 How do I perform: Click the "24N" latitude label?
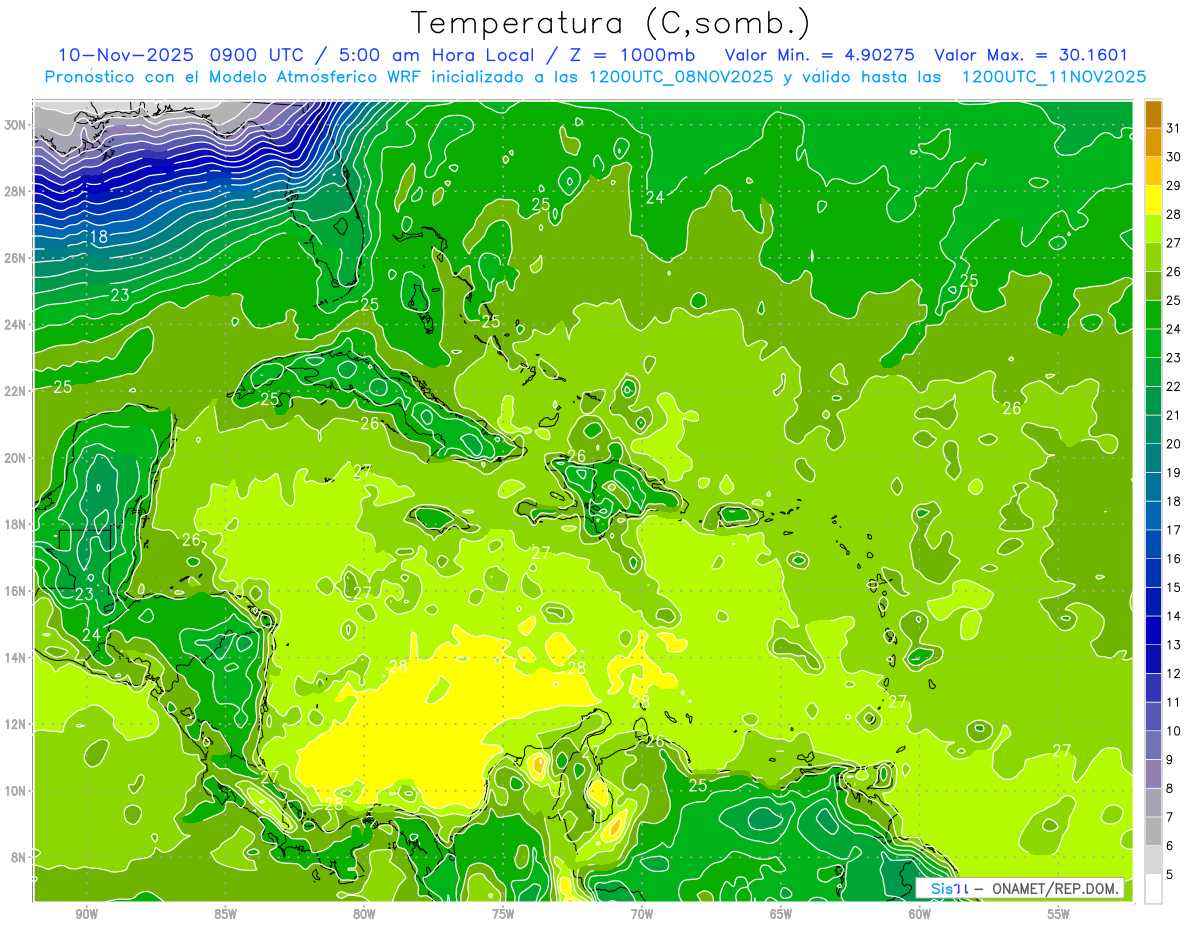click(x=16, y=325)
